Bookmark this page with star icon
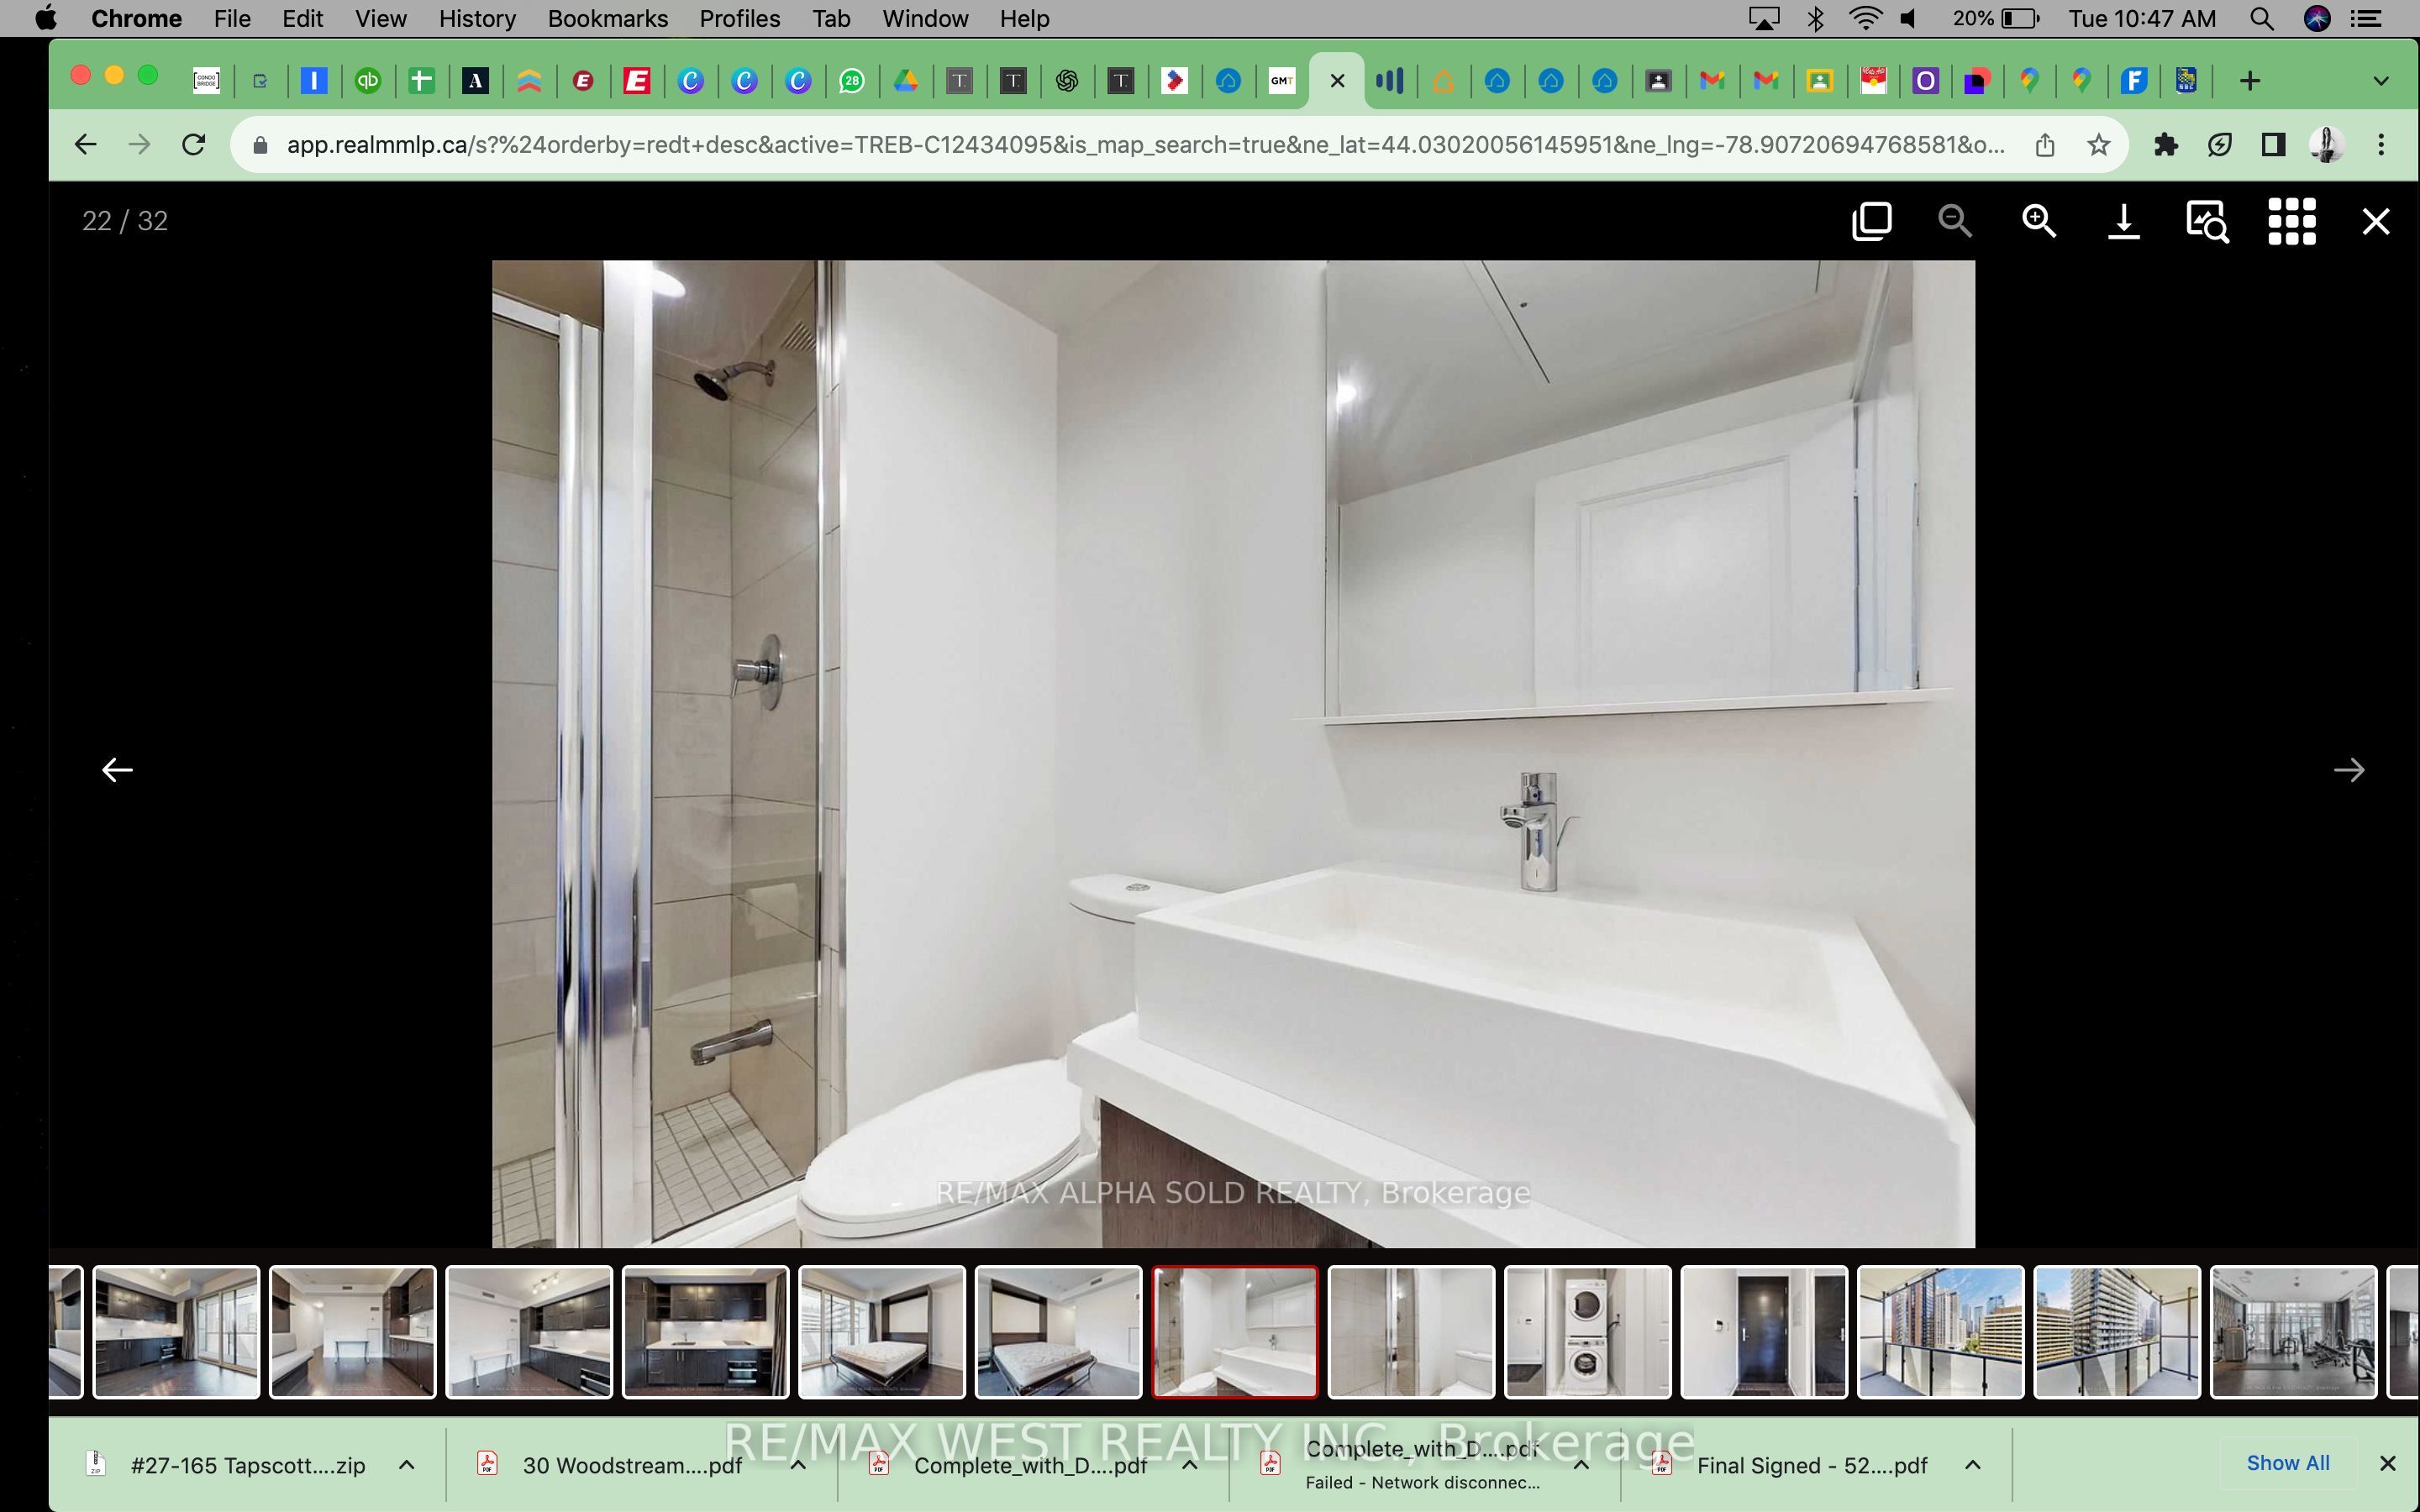The width and height of the screenshot is (2420, 1512). [x=2098, y=145]
